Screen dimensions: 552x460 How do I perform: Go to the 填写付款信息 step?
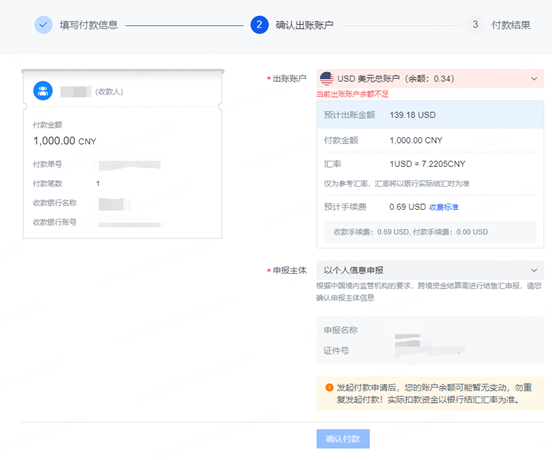coord(88,25)
